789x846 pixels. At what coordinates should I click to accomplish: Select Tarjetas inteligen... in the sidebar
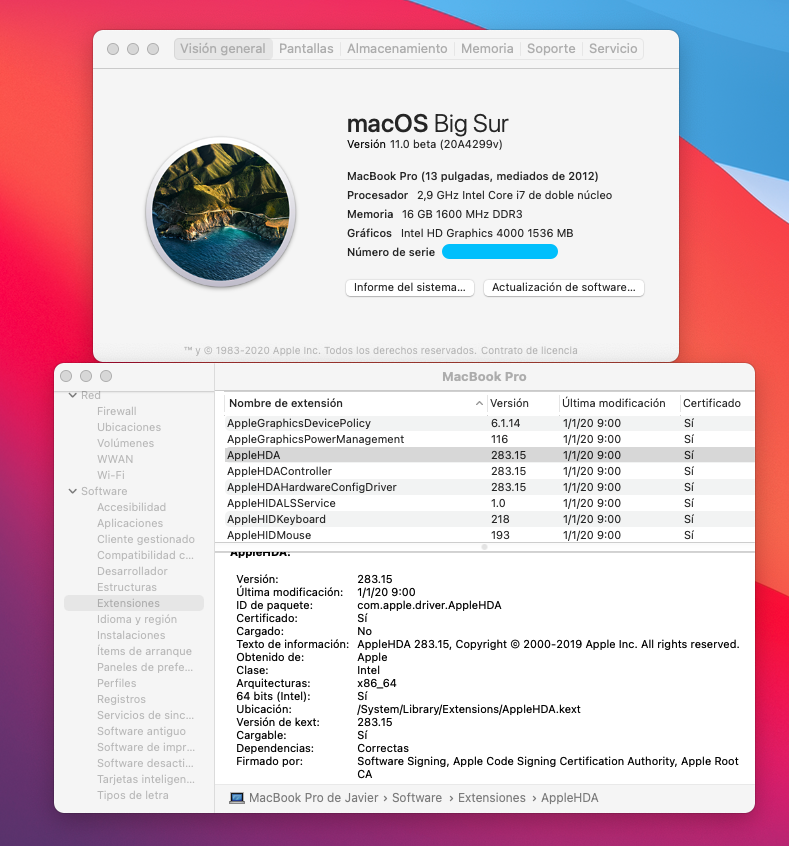[x=146, y=779]
